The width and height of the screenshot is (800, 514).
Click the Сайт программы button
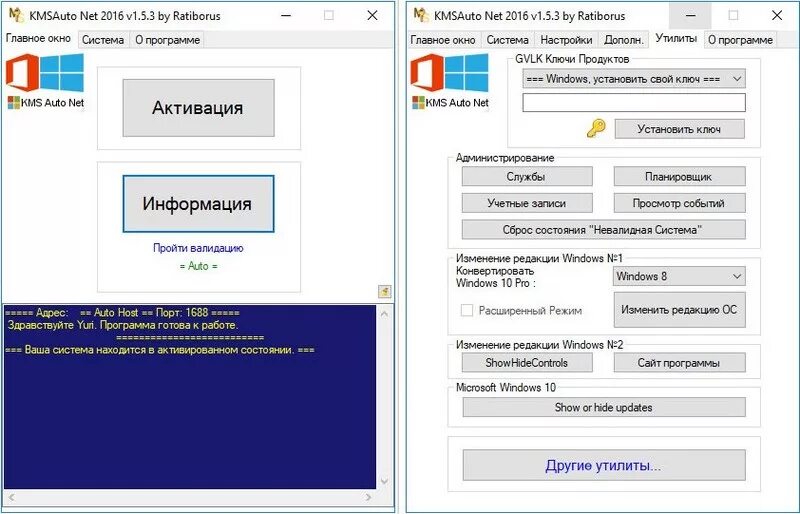[679, 363]
